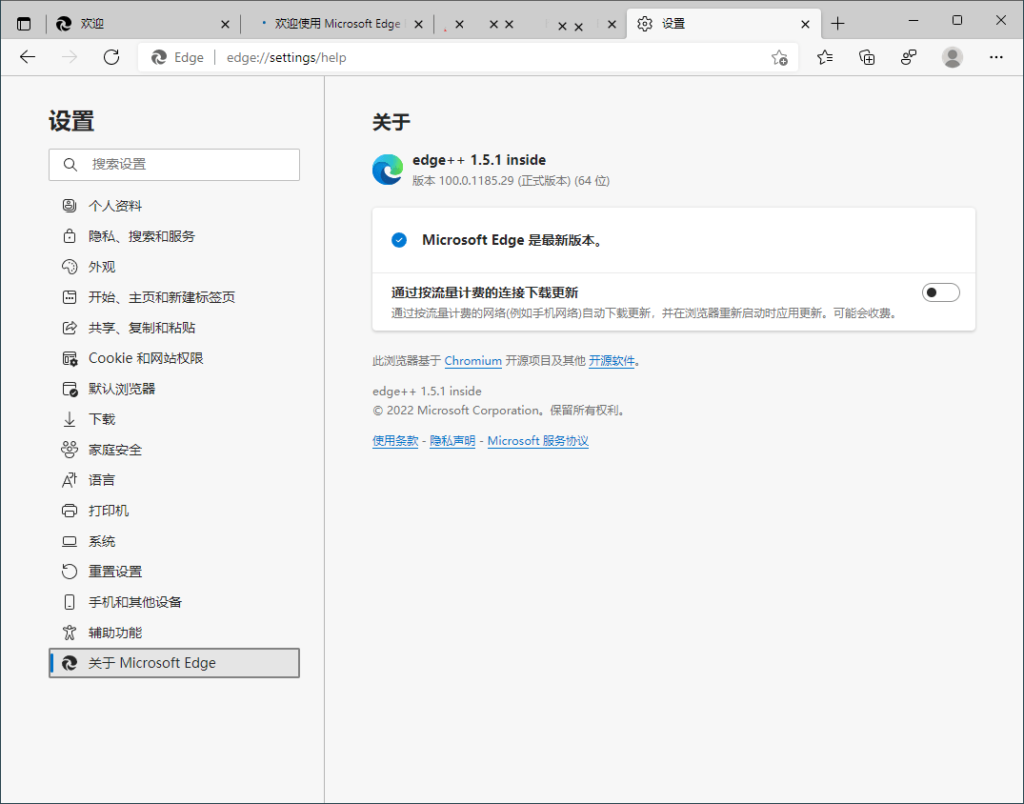Open the 开源软件 link
Image resolution: width=1024 pixels, height=804 pixels.
611,361
